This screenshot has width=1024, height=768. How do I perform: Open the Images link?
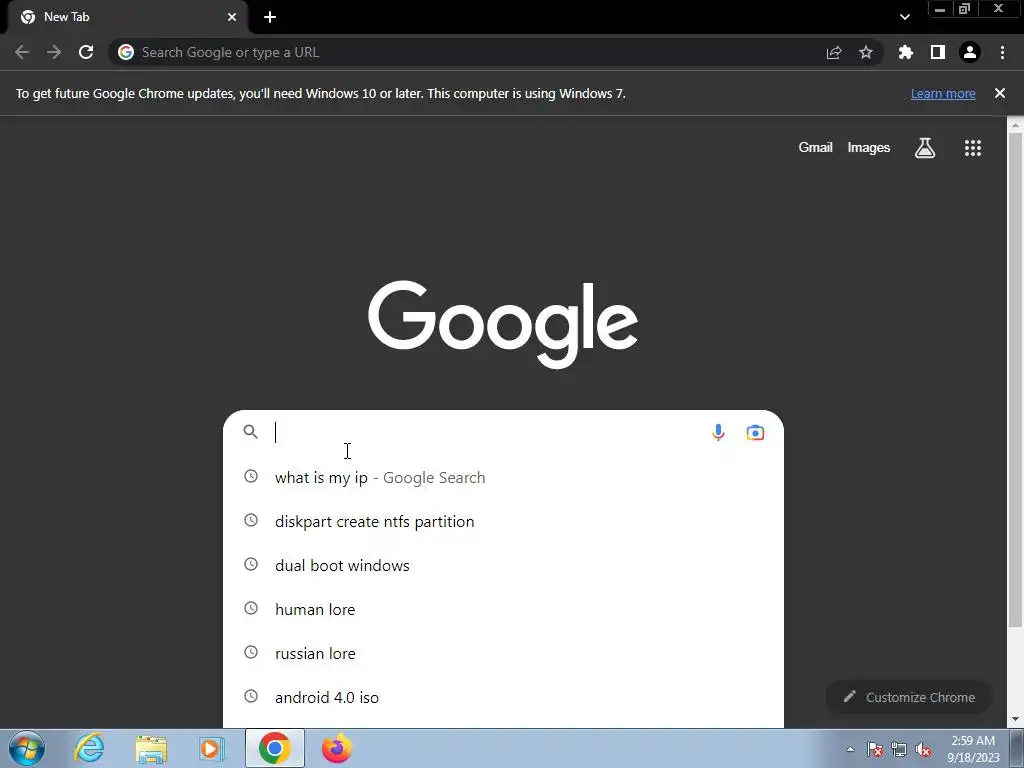[x=869, y=148]
